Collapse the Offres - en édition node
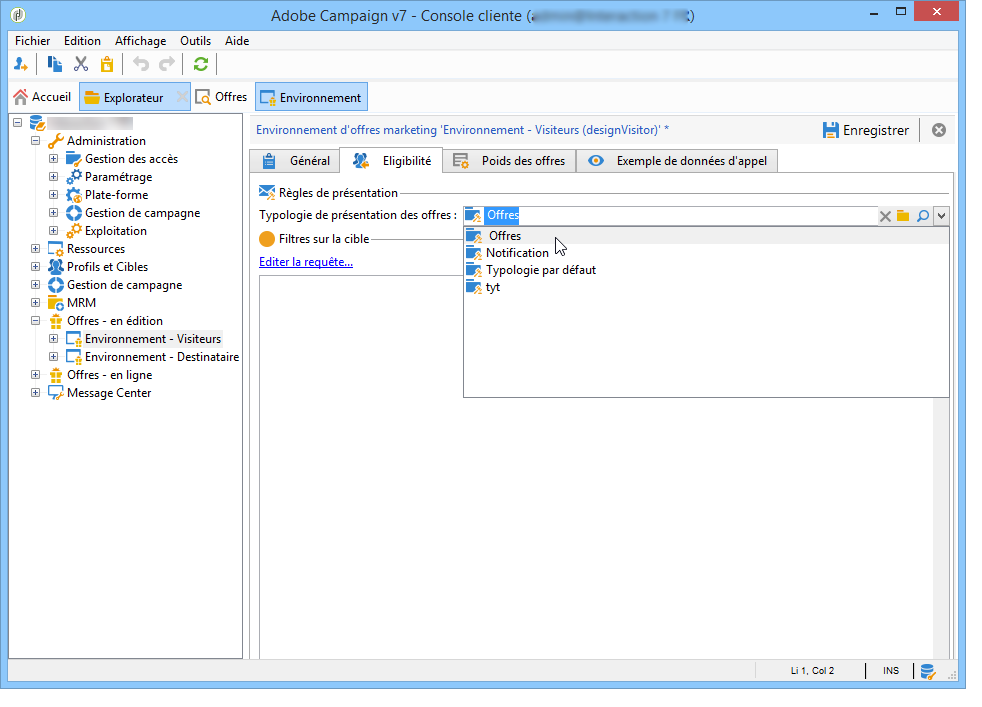Viewport: 982px width, 707px height. (36, 321)
